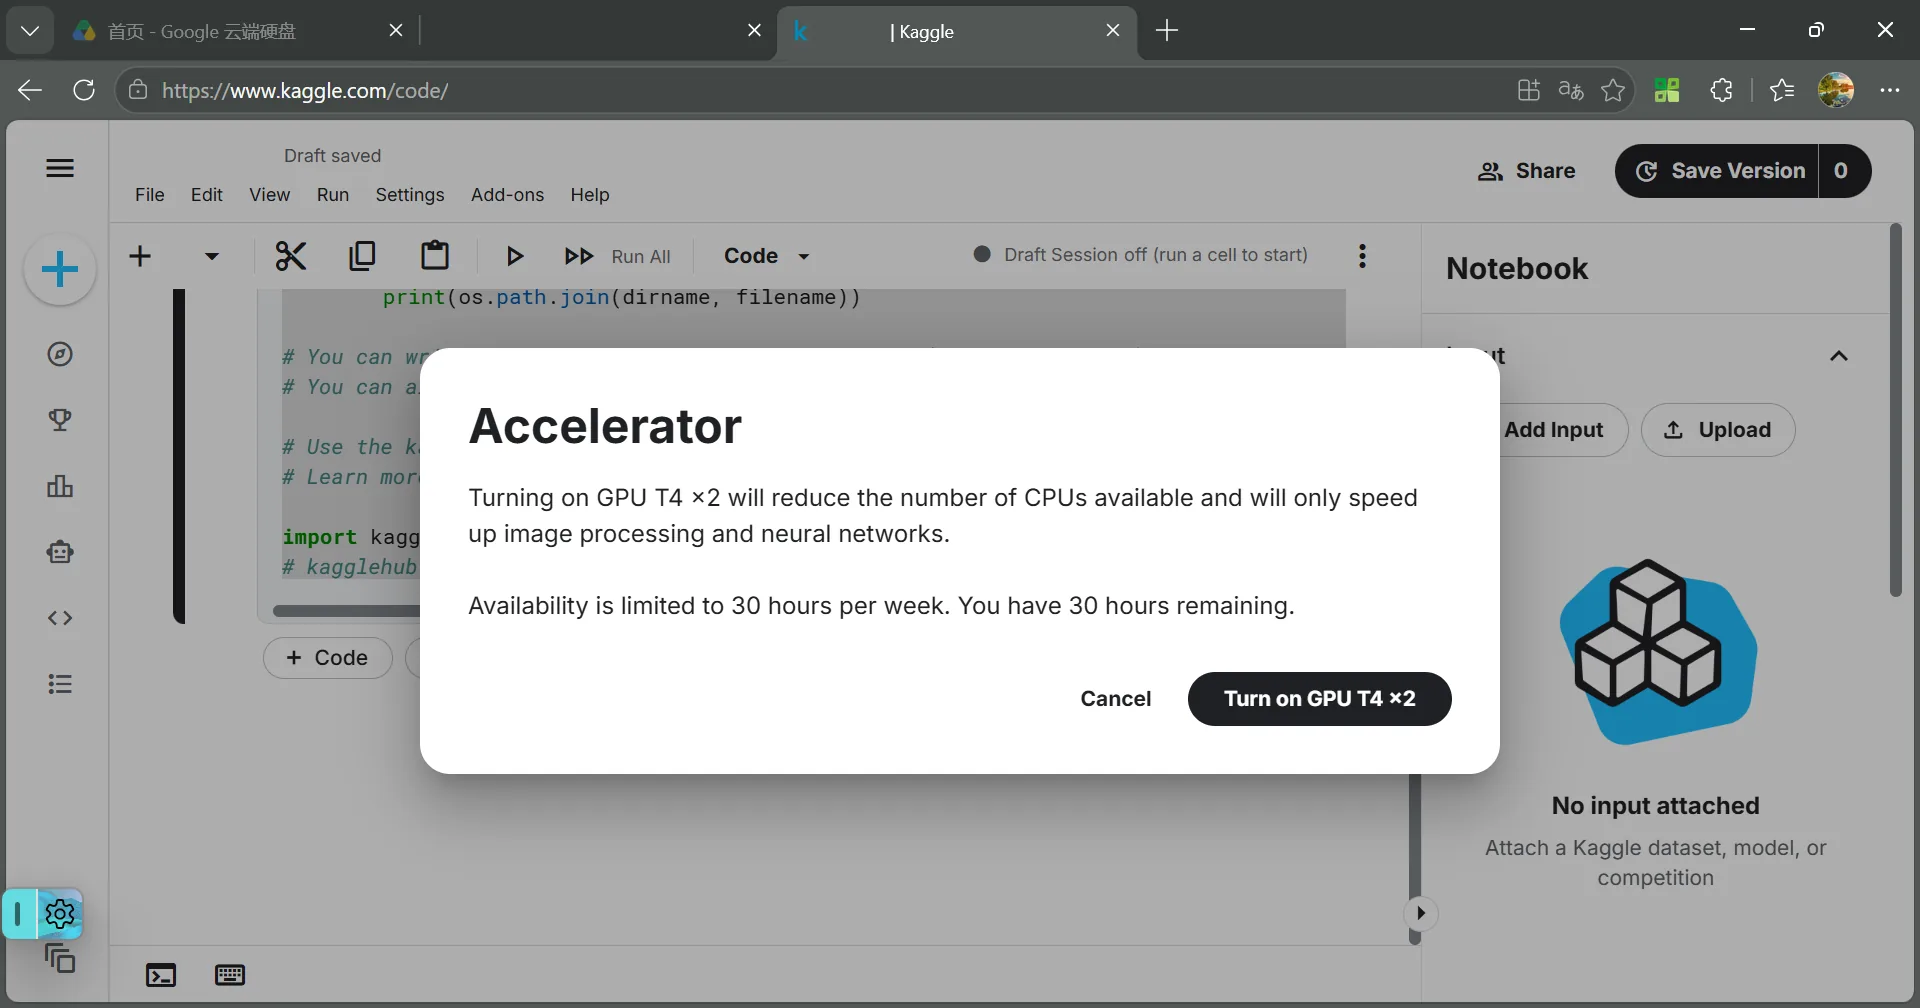Click the settings gear floating icon
Viewport: 1920px width, 1008px height.
point(60,914)
